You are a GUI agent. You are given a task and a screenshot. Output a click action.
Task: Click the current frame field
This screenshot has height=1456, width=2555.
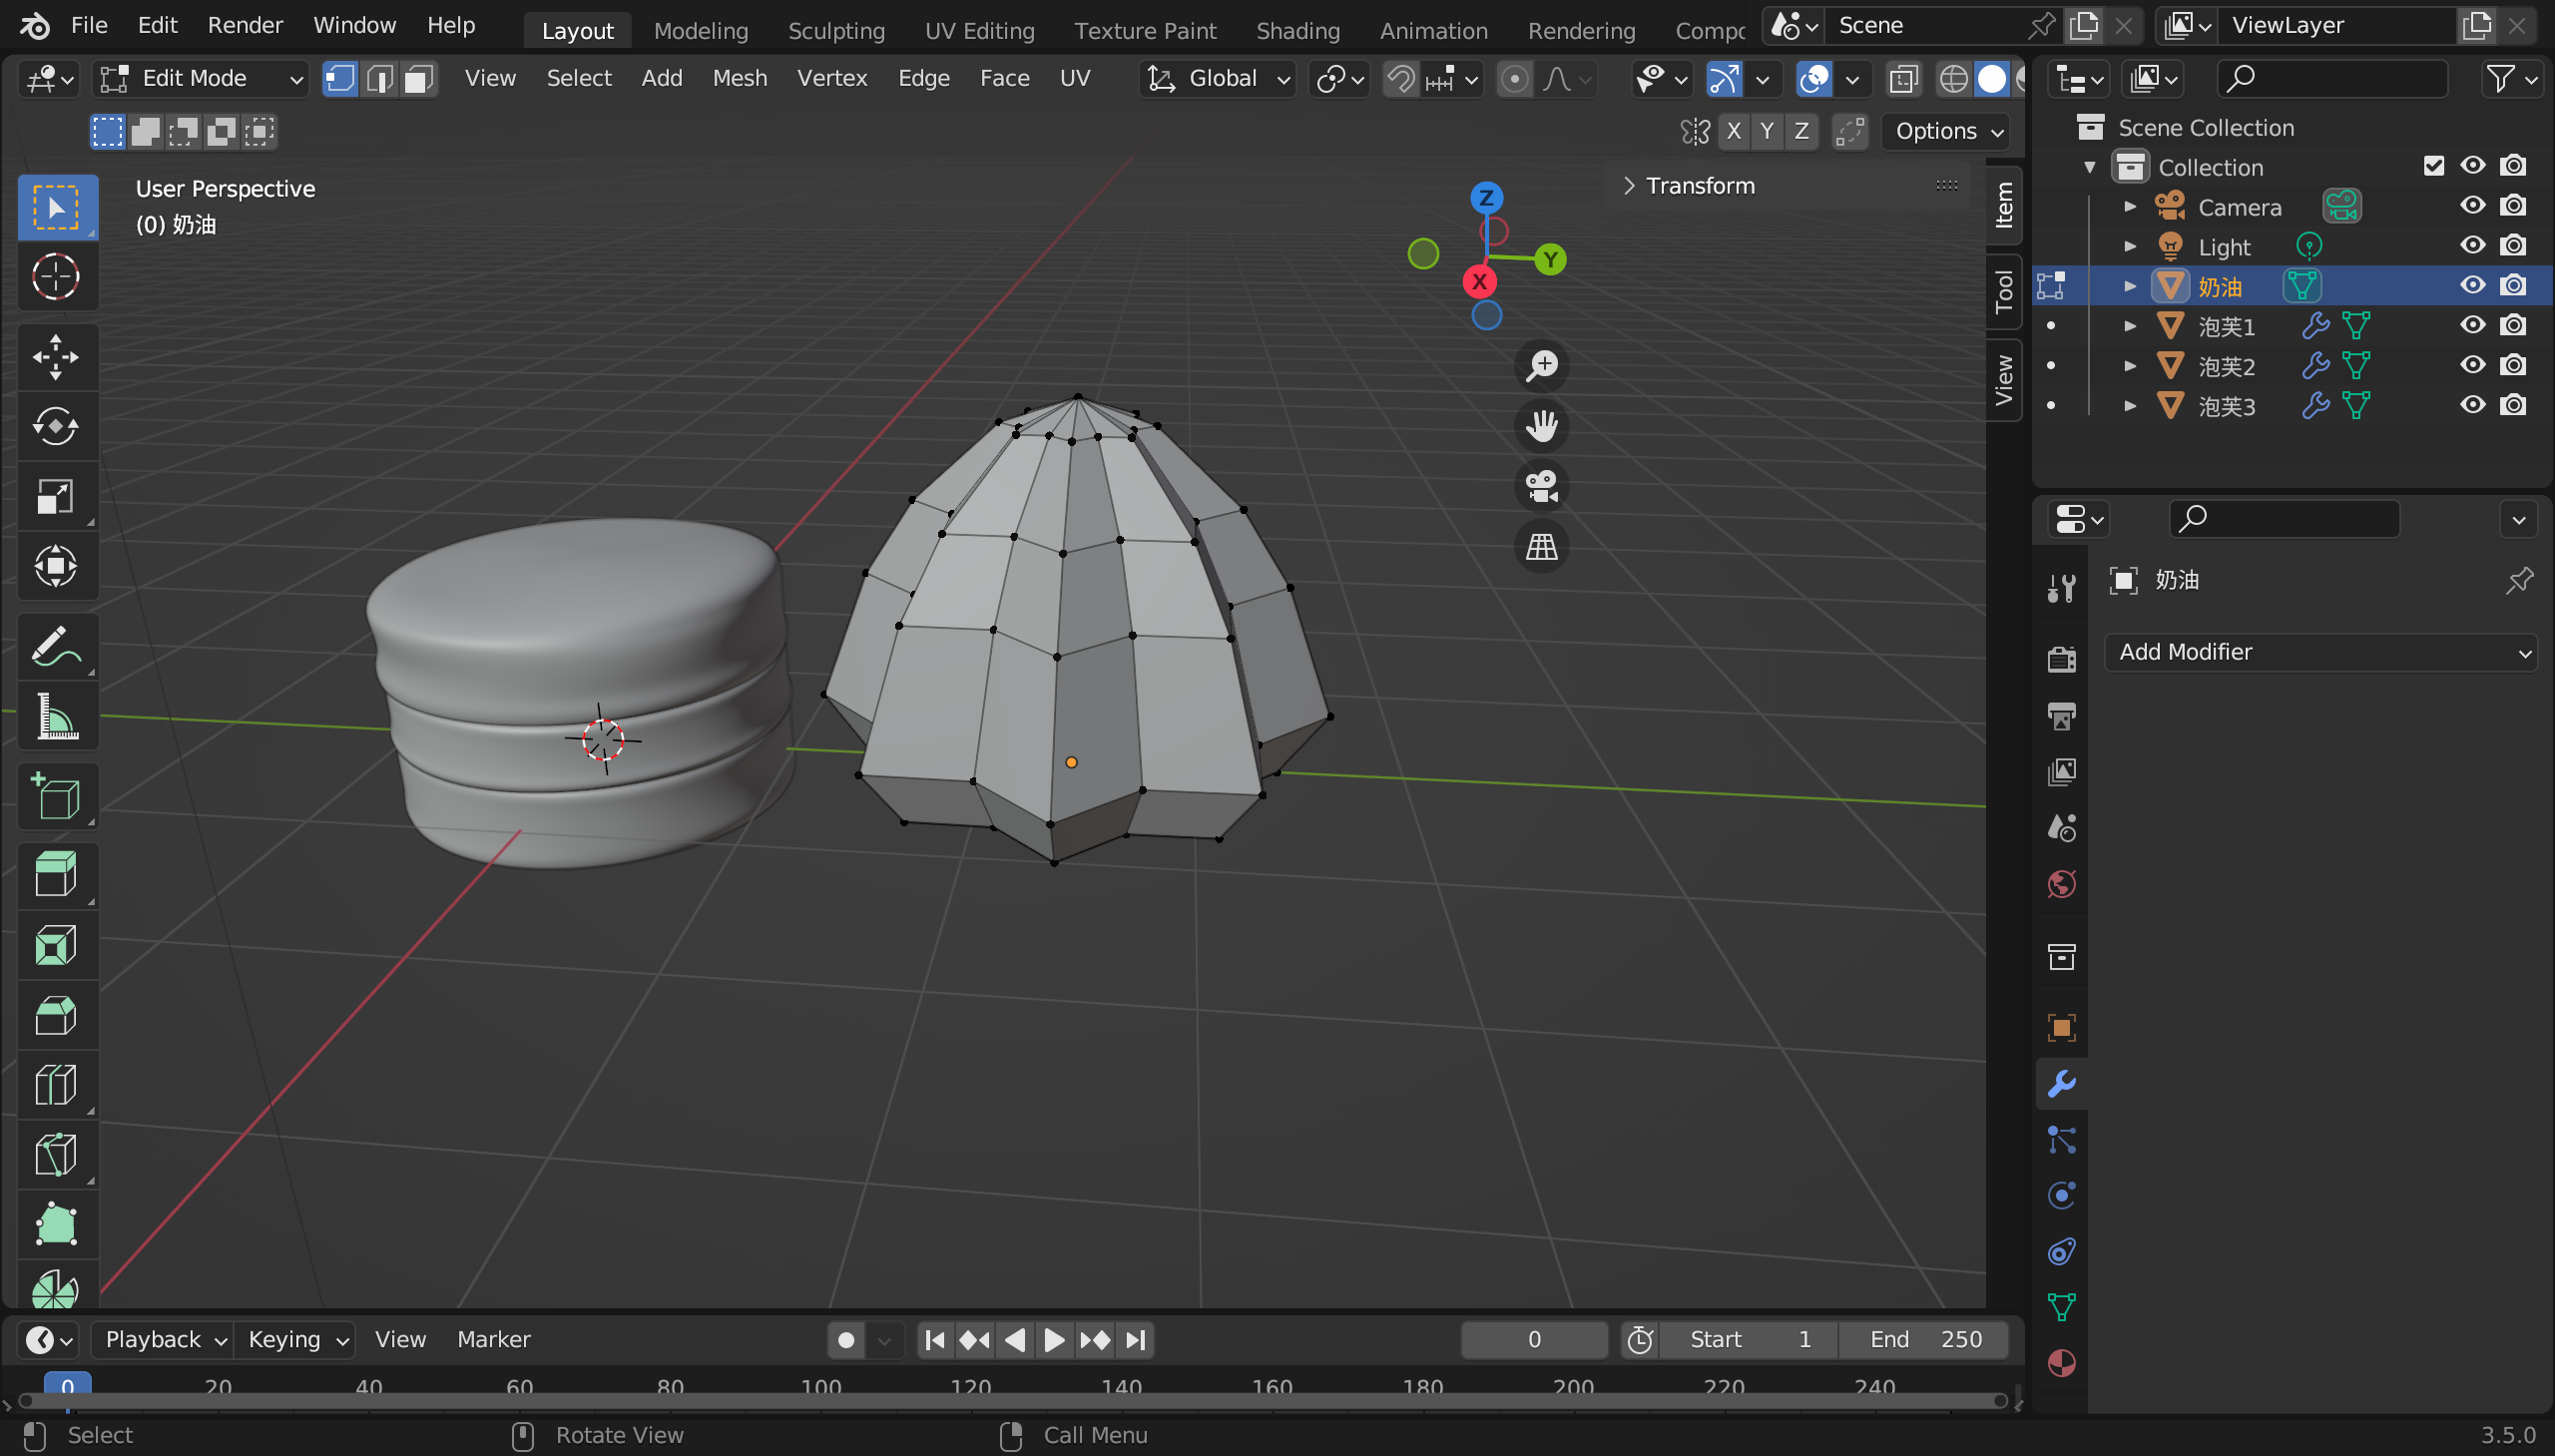click(1533, 1339)
